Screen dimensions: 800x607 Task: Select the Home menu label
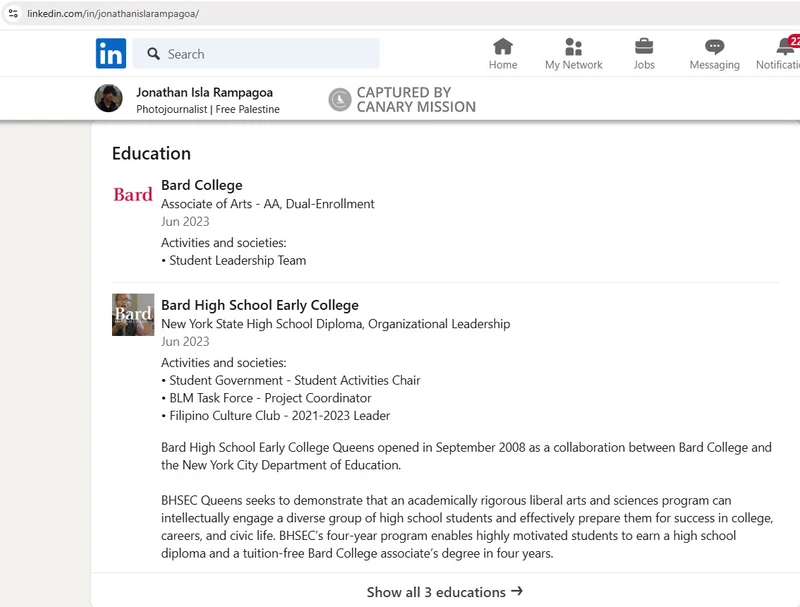click(503, 65)
